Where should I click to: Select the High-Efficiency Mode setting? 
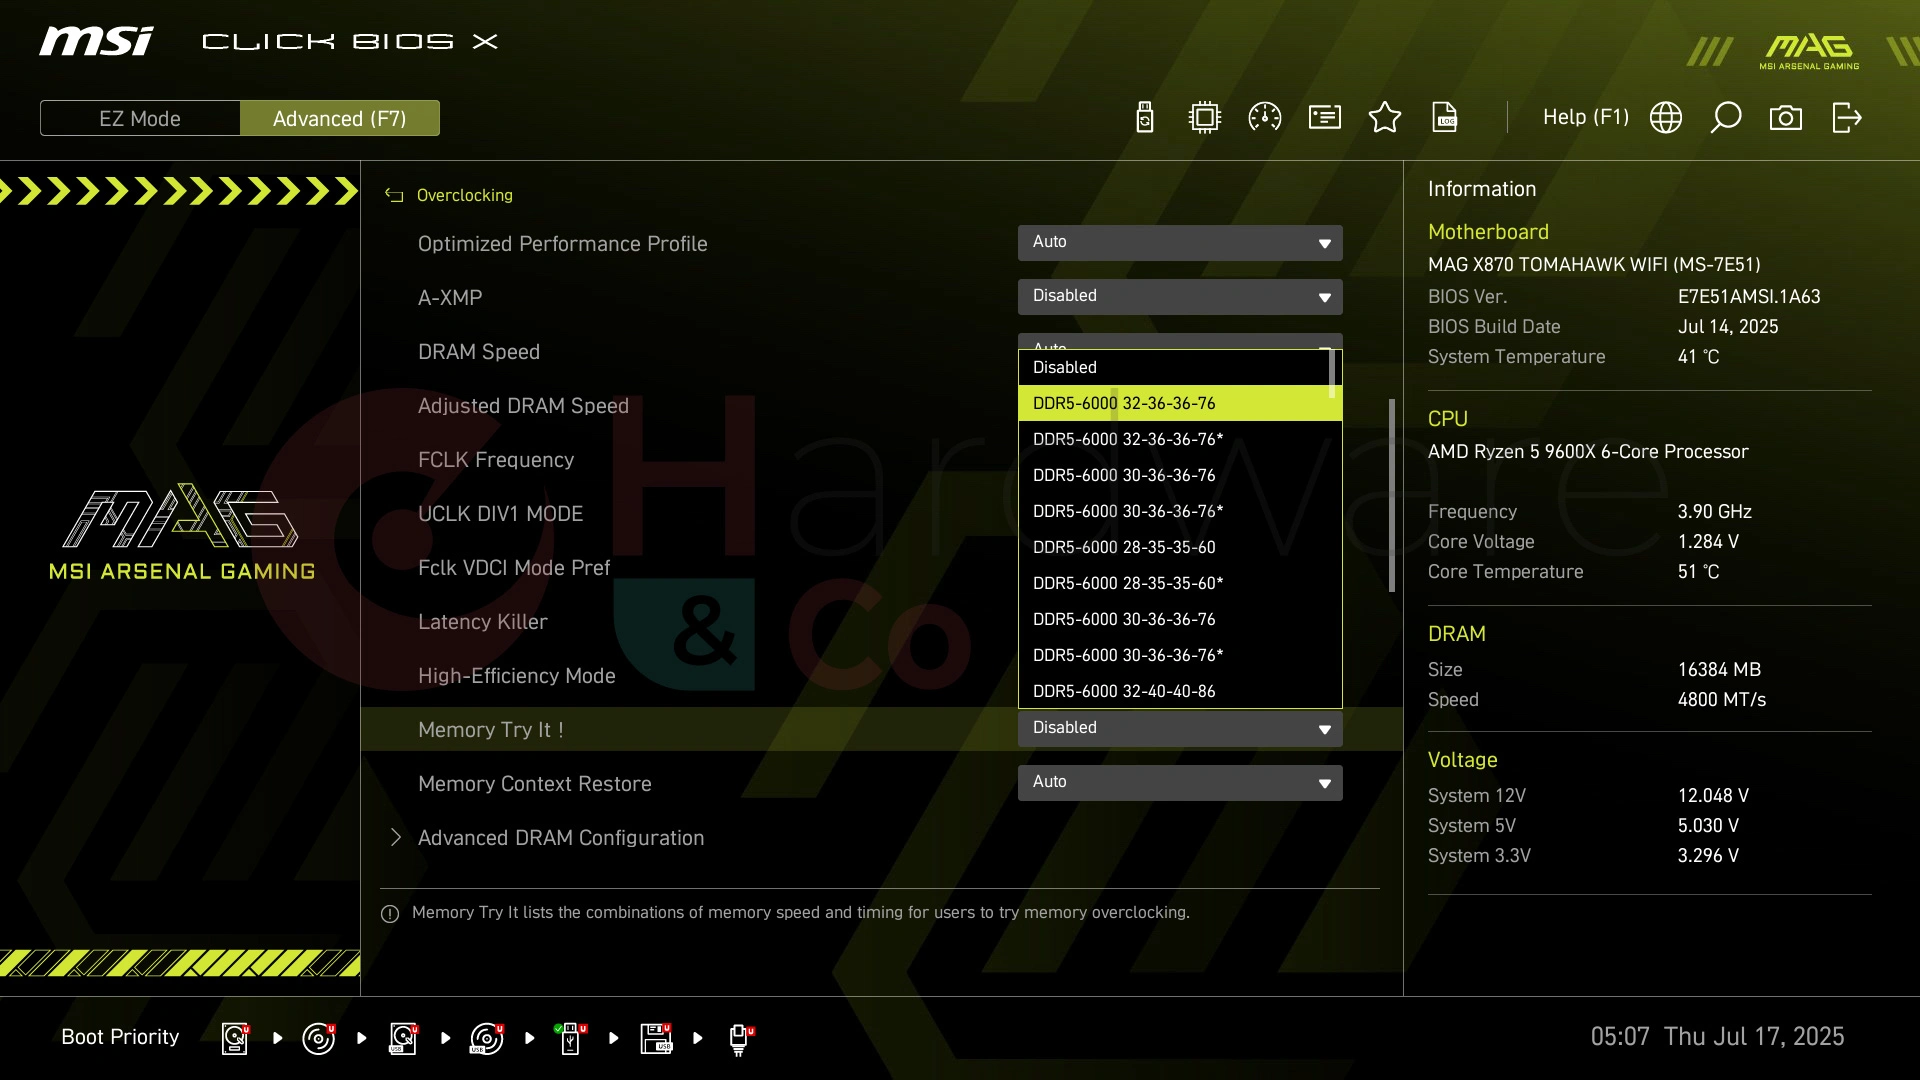[x=517, y=676]
